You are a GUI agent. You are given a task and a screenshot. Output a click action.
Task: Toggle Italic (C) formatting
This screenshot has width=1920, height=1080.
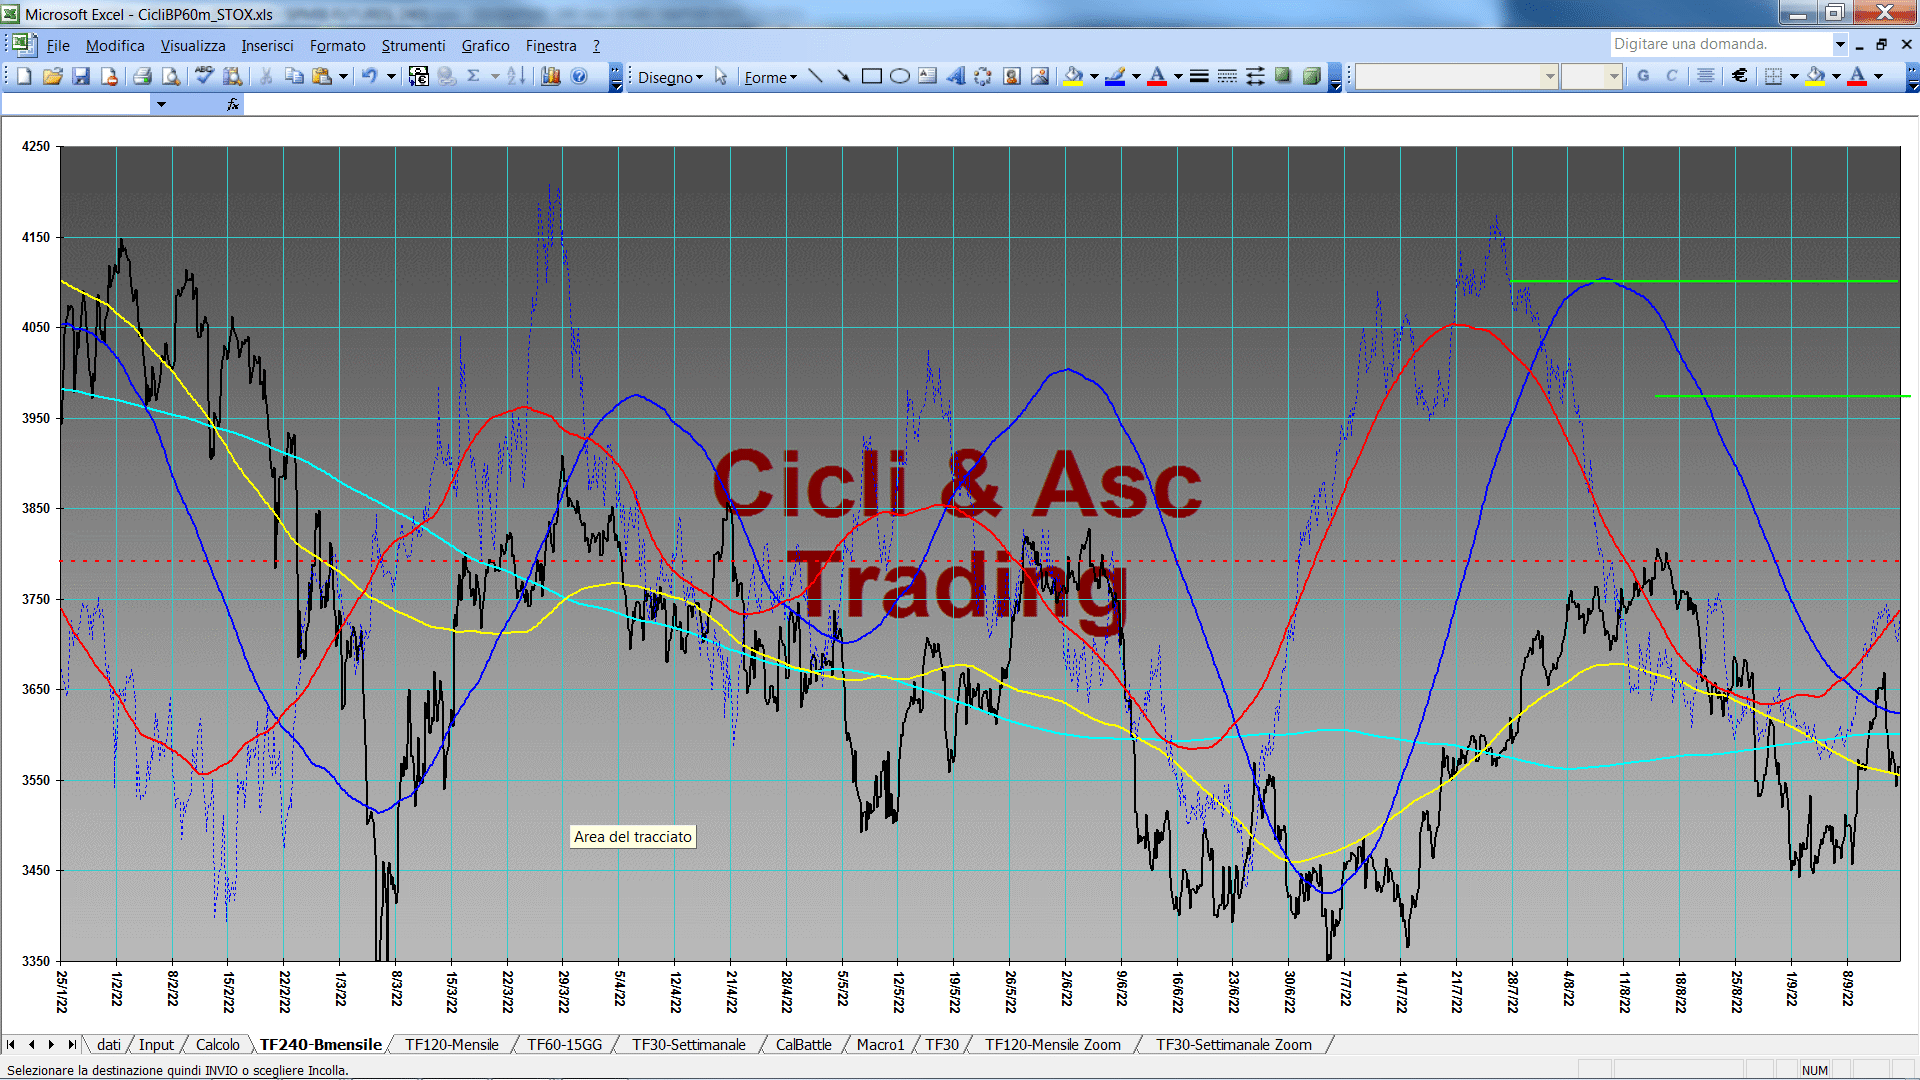tap(1671, 76)
